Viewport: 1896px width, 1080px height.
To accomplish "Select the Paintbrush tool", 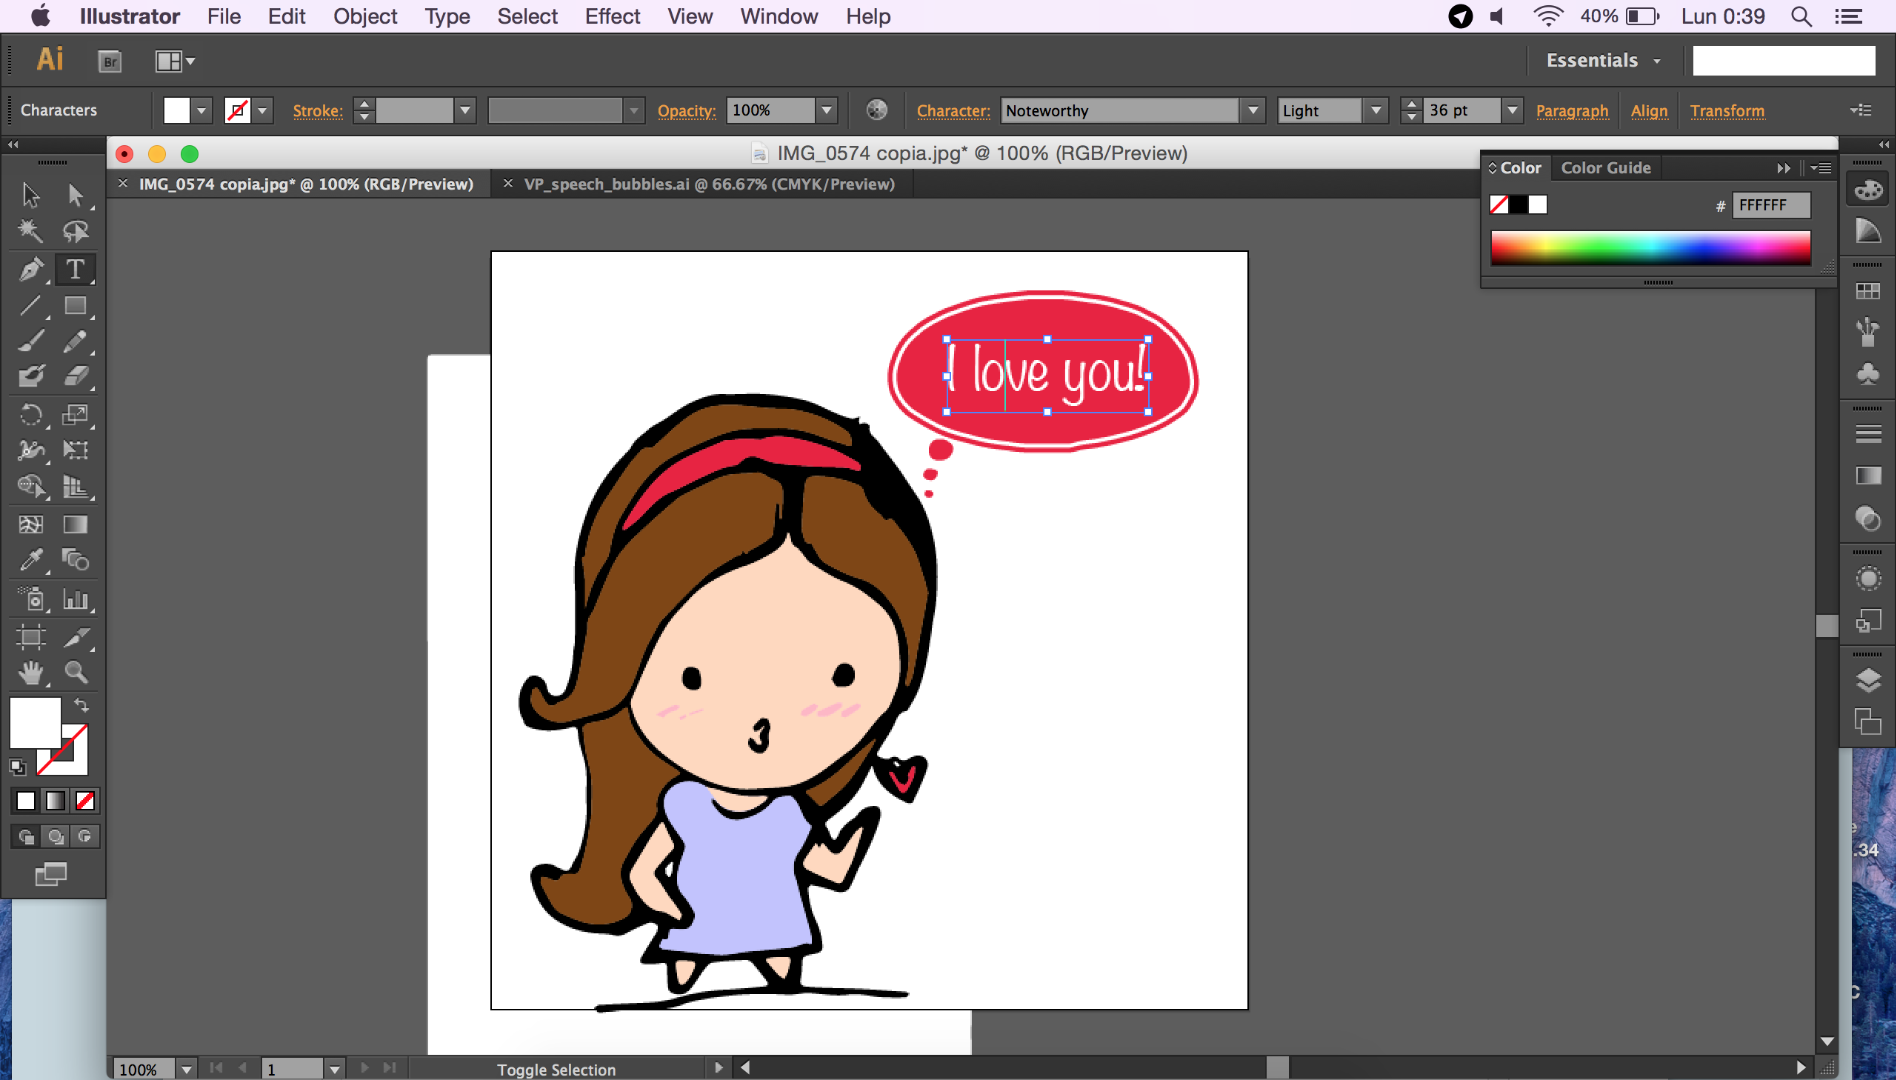I will pos(30,341).
